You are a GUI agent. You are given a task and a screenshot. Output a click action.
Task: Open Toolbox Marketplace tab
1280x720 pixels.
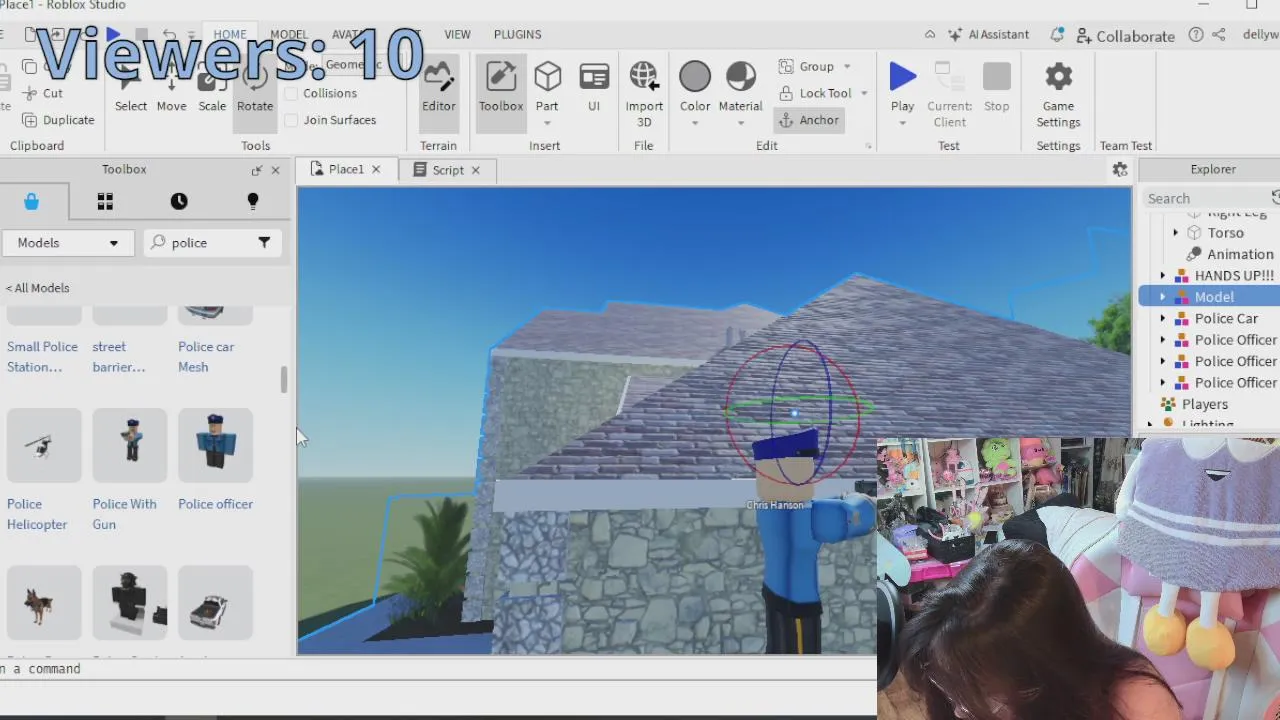31,201
